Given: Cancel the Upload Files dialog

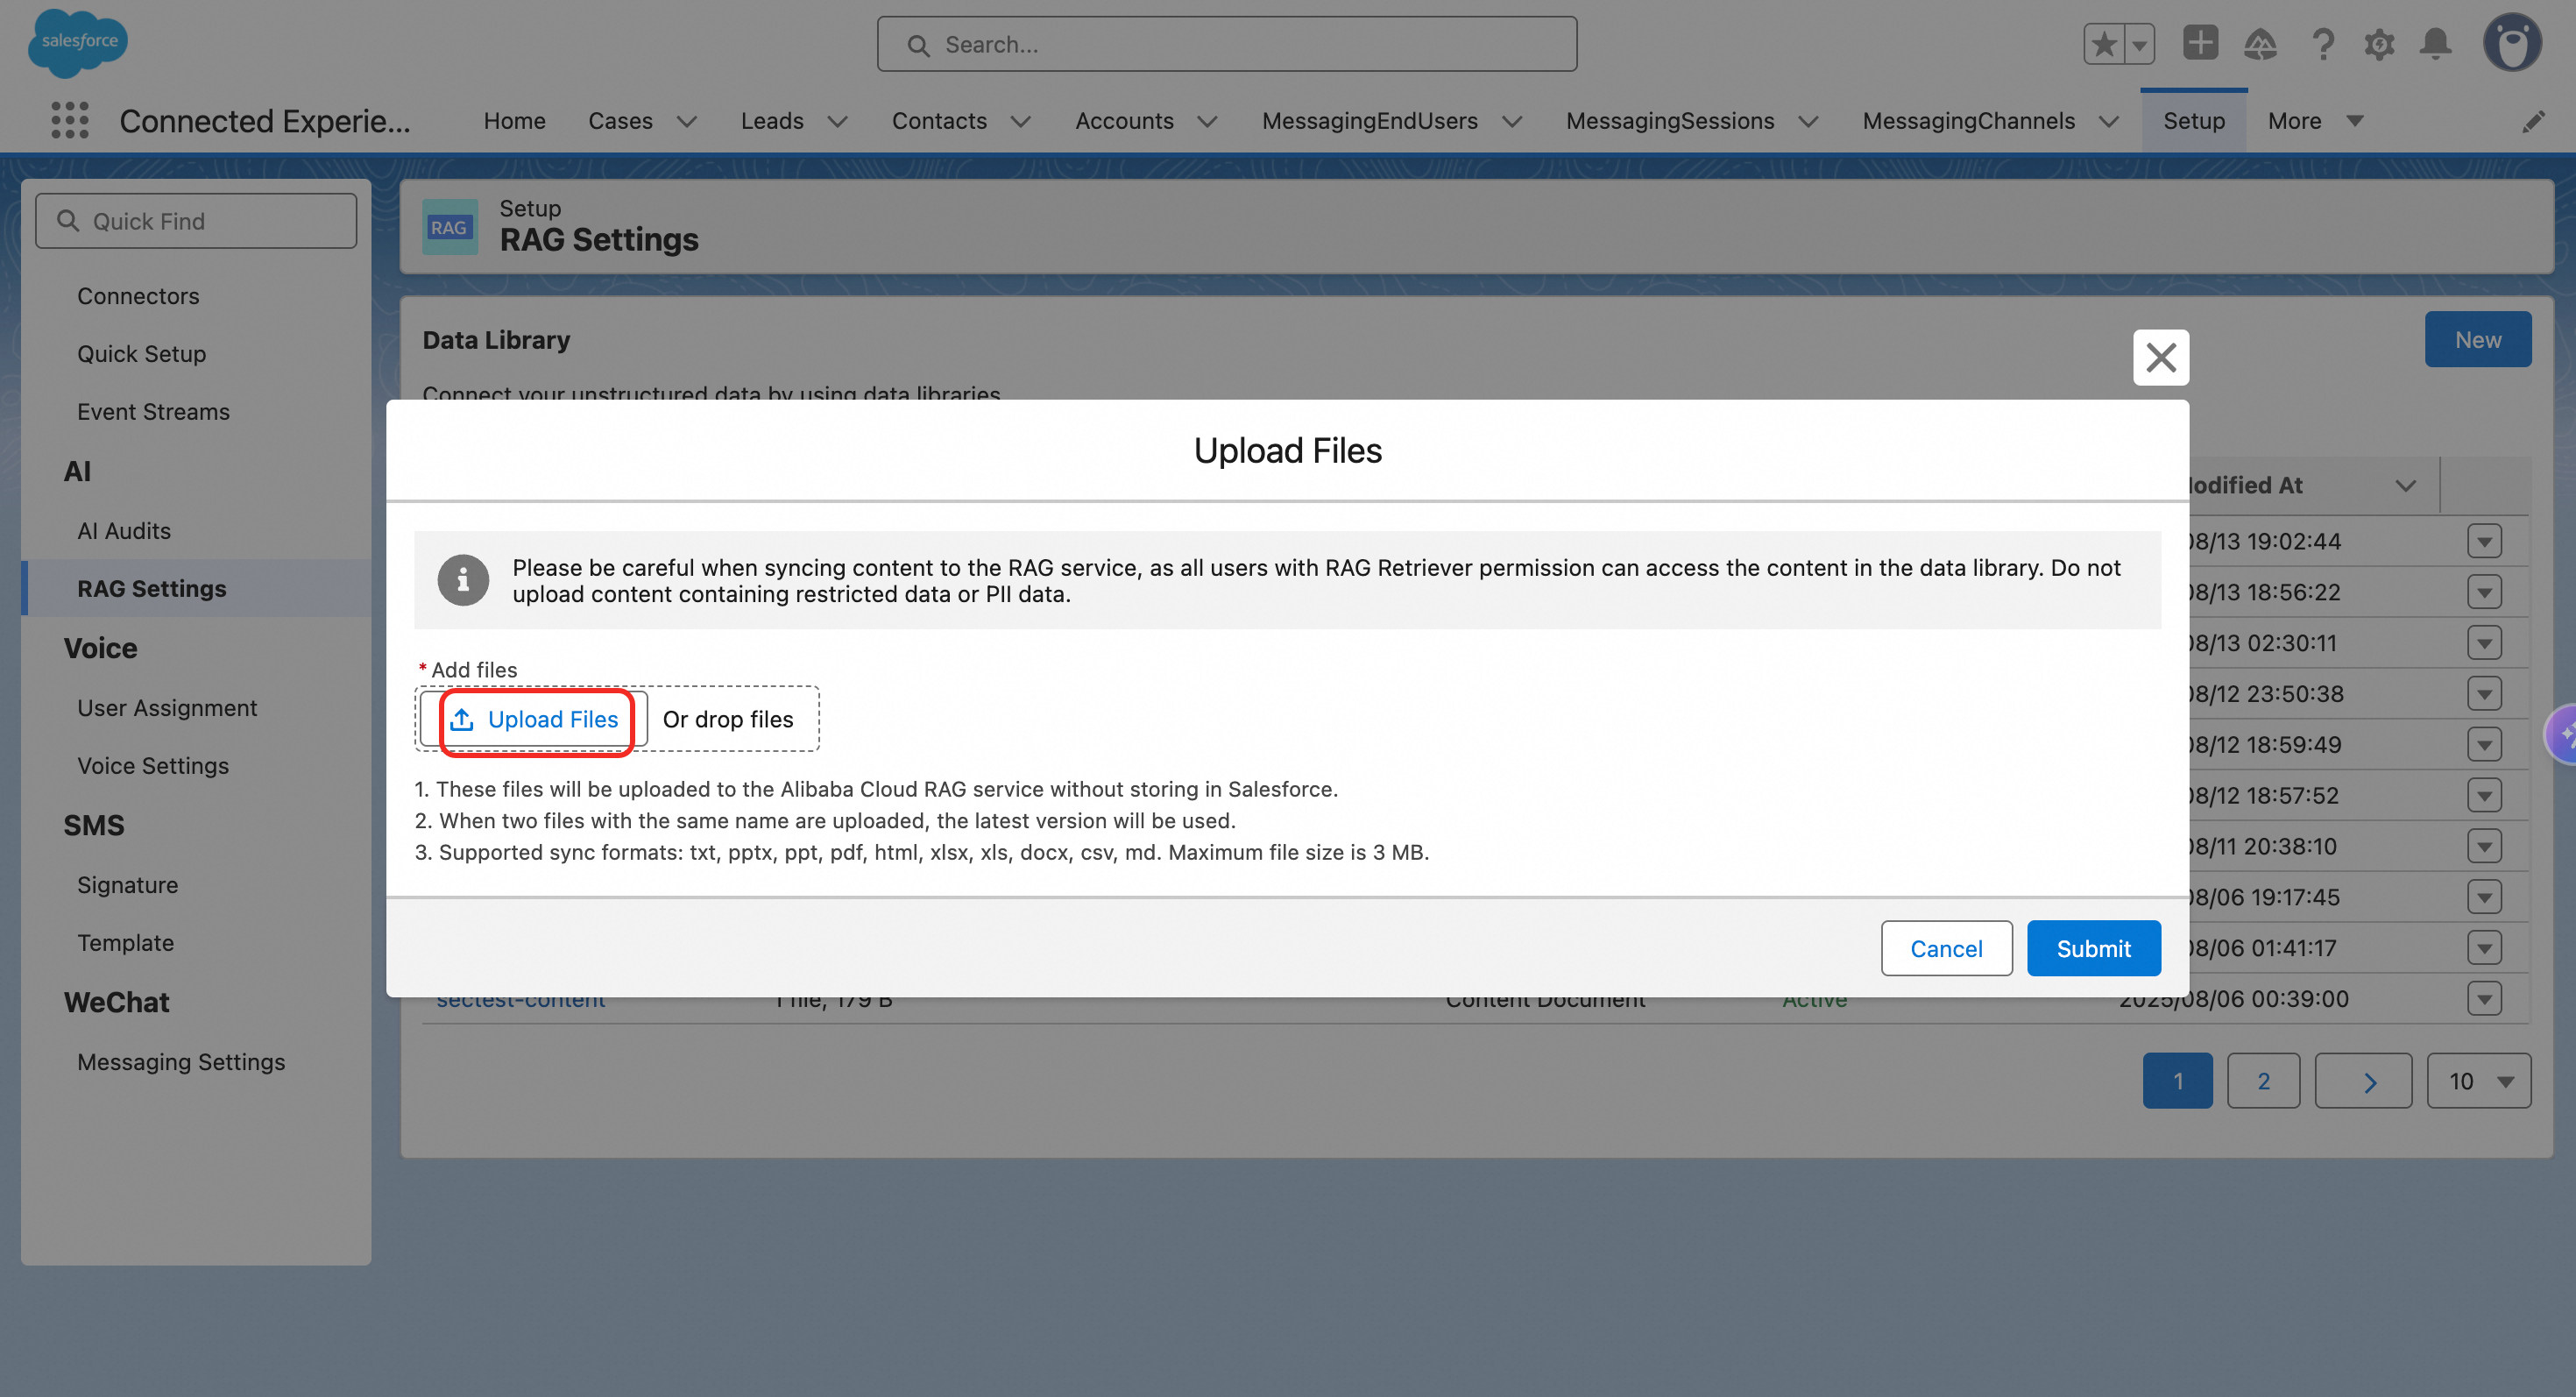Looking at the screenshot, I should (1946, 948).
